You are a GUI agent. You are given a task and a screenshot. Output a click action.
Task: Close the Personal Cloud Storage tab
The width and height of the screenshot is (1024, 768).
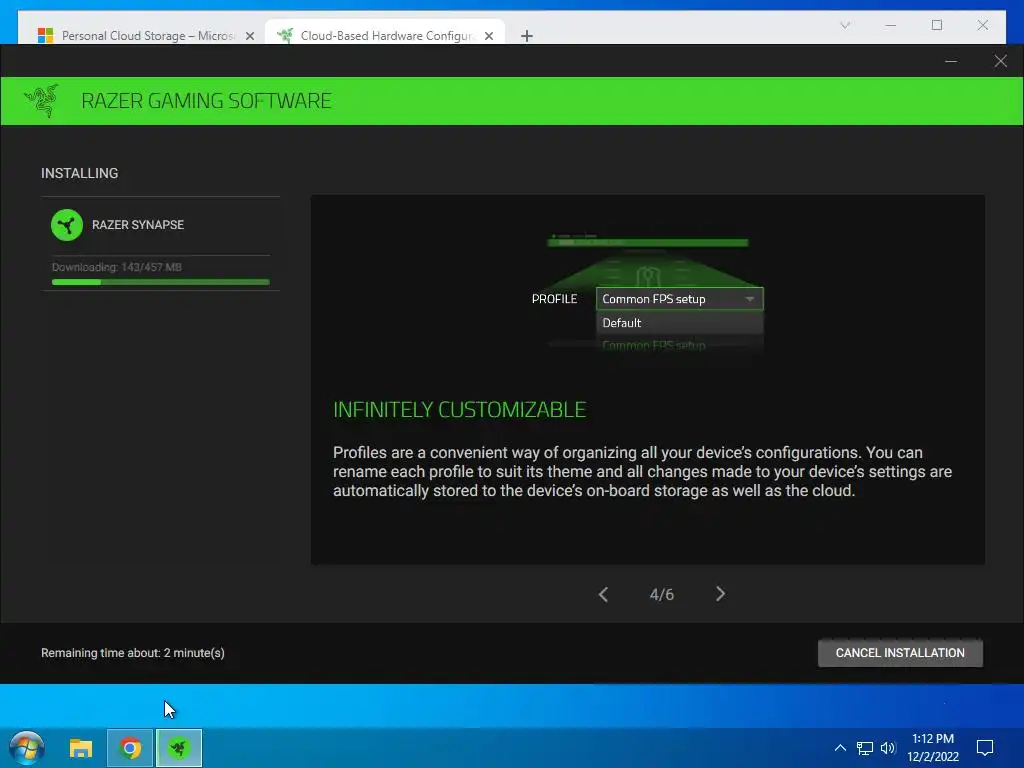(x=249, y=36)
